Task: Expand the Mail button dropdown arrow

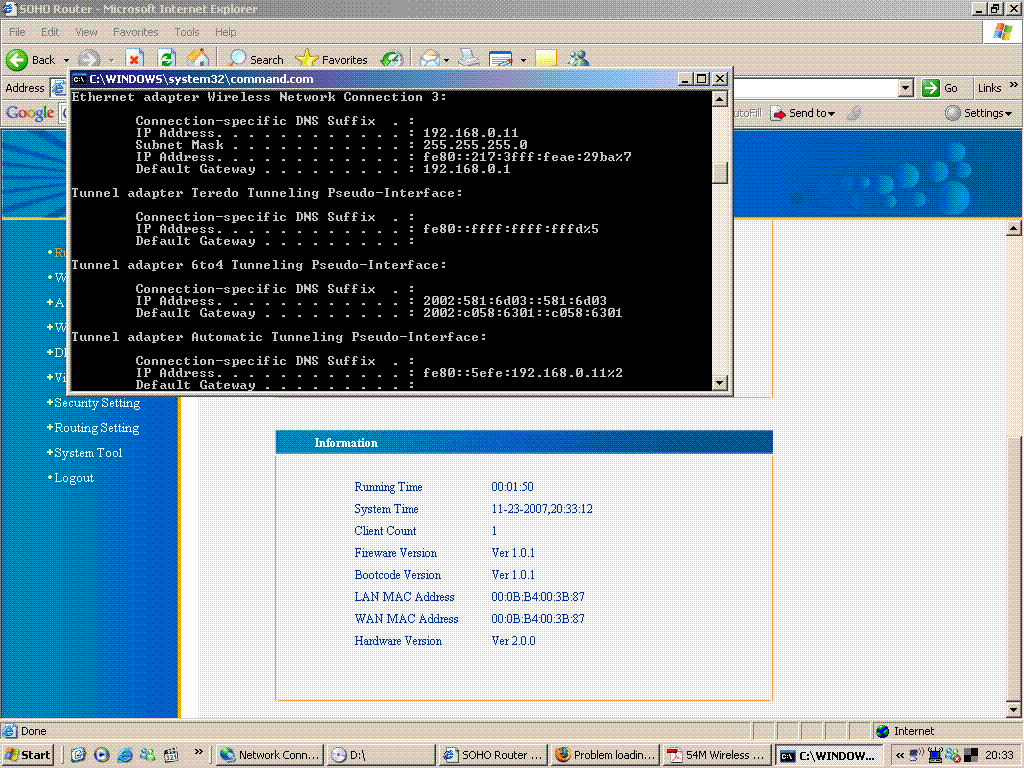Action: click(x=447, y=60)
